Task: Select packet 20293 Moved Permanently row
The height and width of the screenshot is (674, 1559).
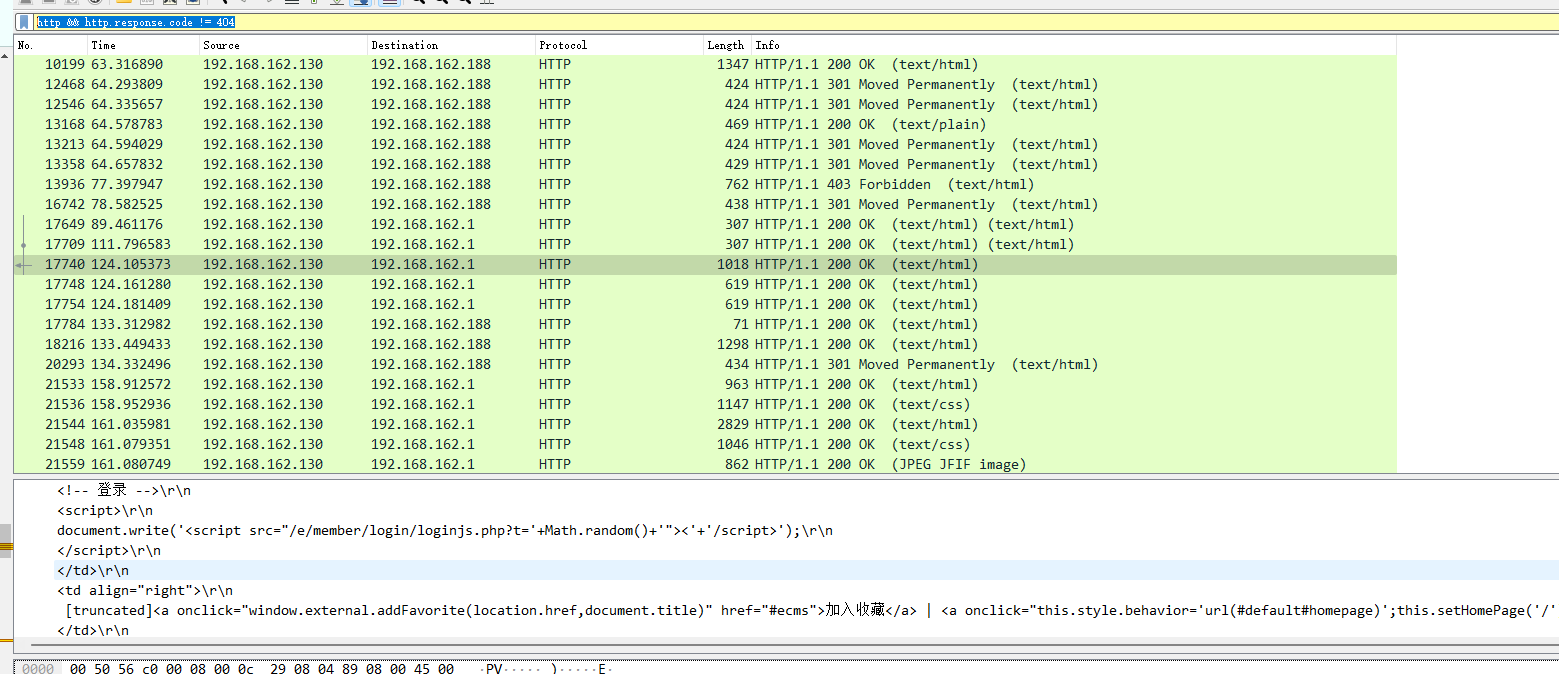Action: 705,364
